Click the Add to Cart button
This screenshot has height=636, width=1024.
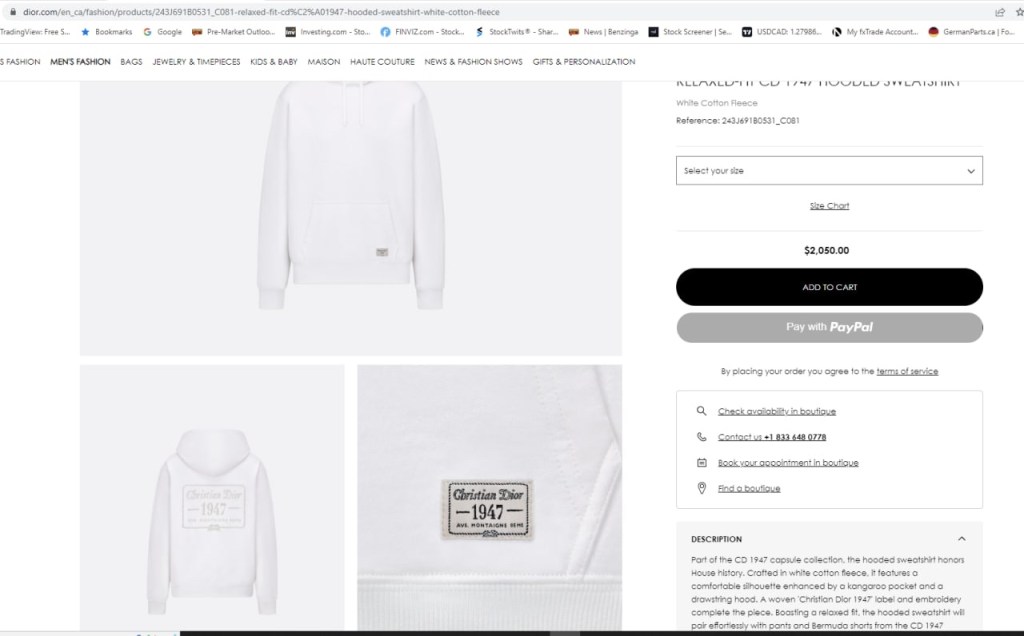829,287
